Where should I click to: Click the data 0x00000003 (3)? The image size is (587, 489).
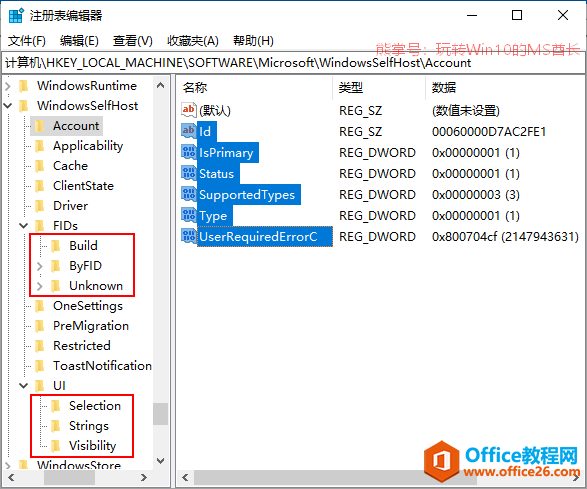click(x=475, y=195)
